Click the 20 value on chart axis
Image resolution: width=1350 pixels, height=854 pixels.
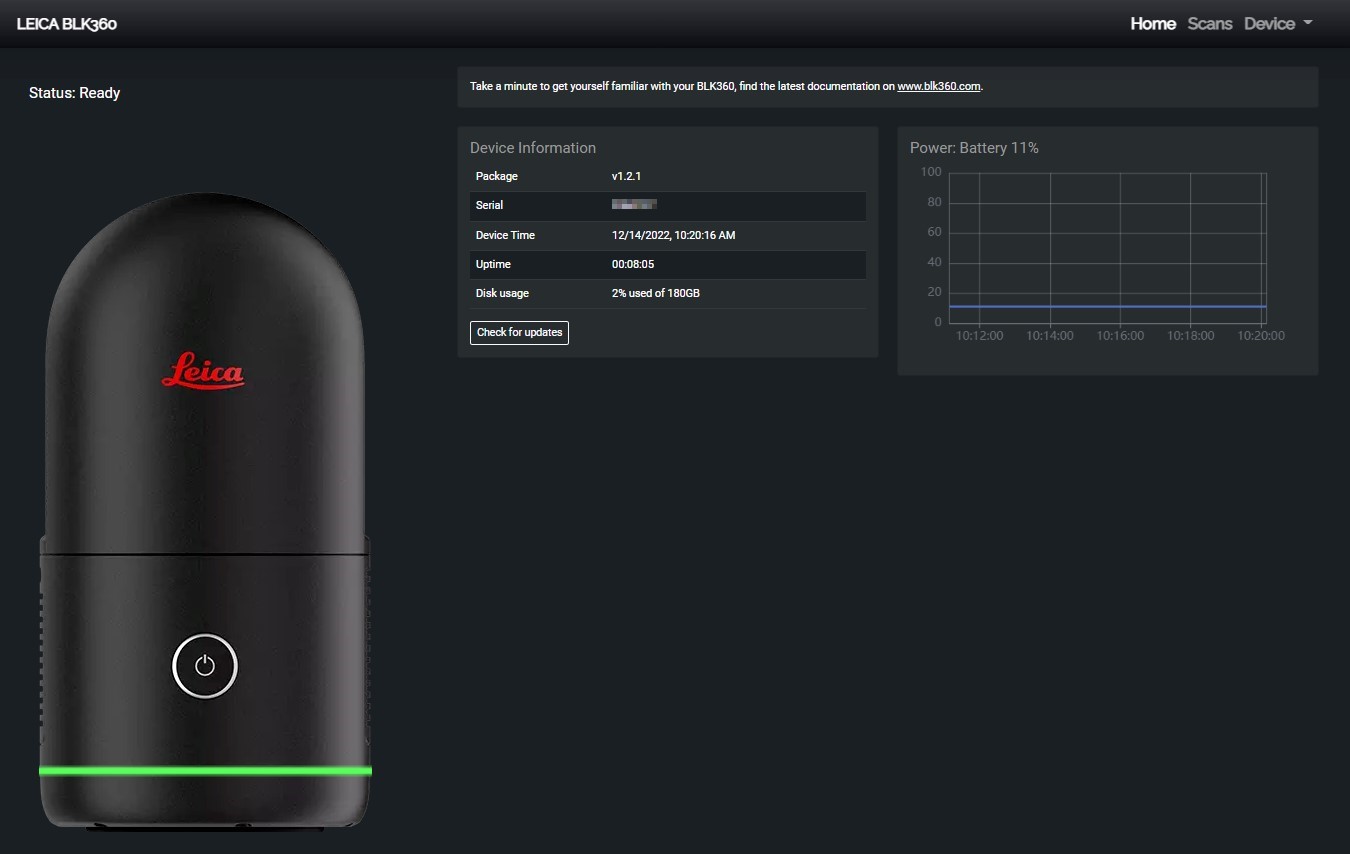coord(934,292)
